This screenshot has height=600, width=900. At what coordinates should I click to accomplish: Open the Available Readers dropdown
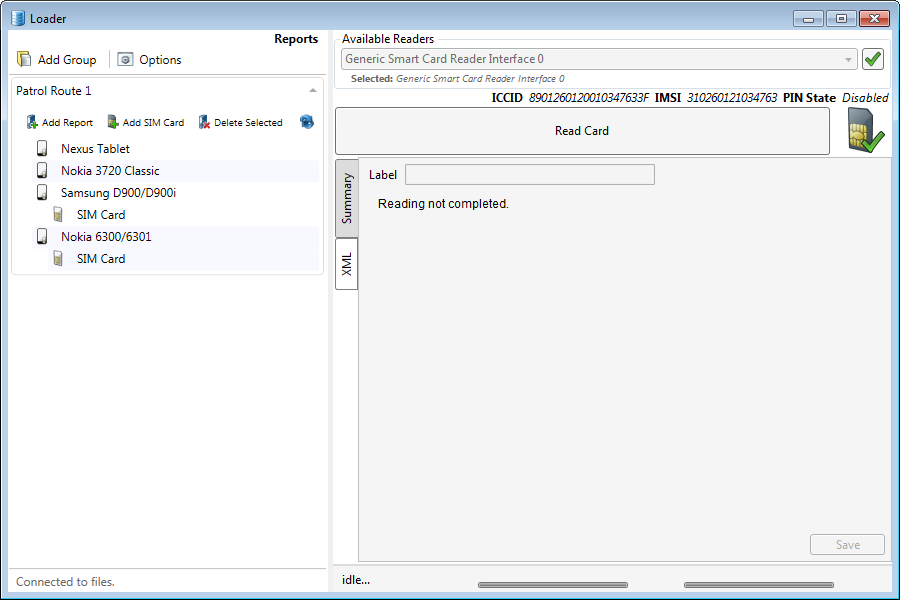(599, 59)
